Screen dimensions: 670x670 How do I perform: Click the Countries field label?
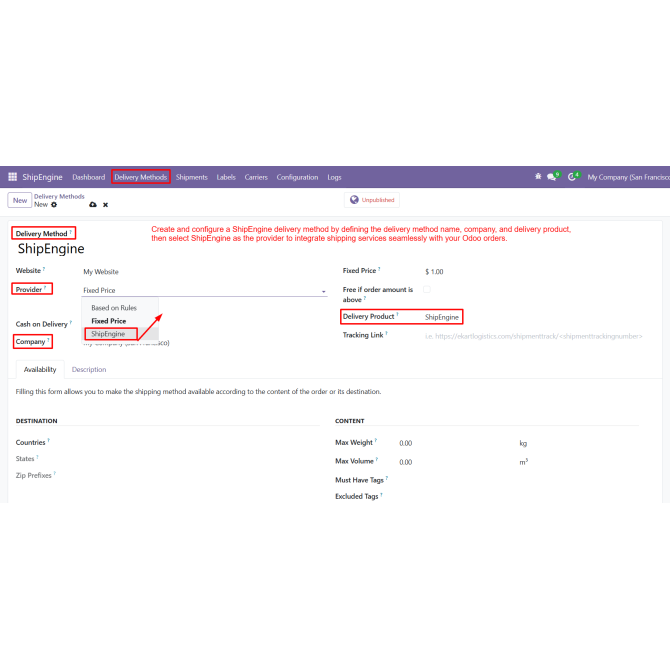pyautogui.click(x=30, y=442)
